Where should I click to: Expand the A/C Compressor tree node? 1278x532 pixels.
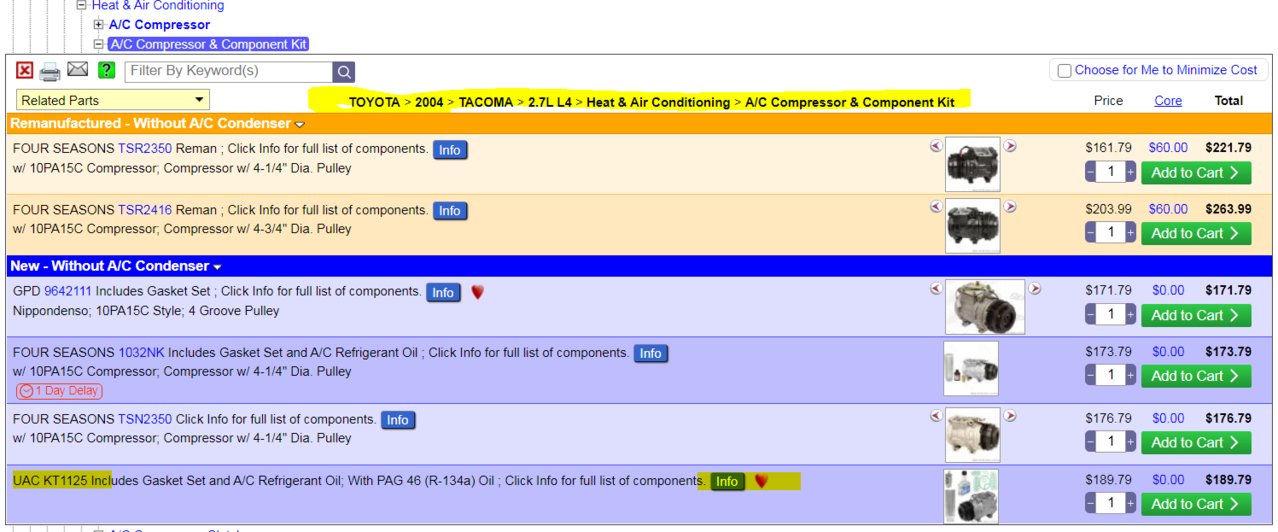coord(99,24)
